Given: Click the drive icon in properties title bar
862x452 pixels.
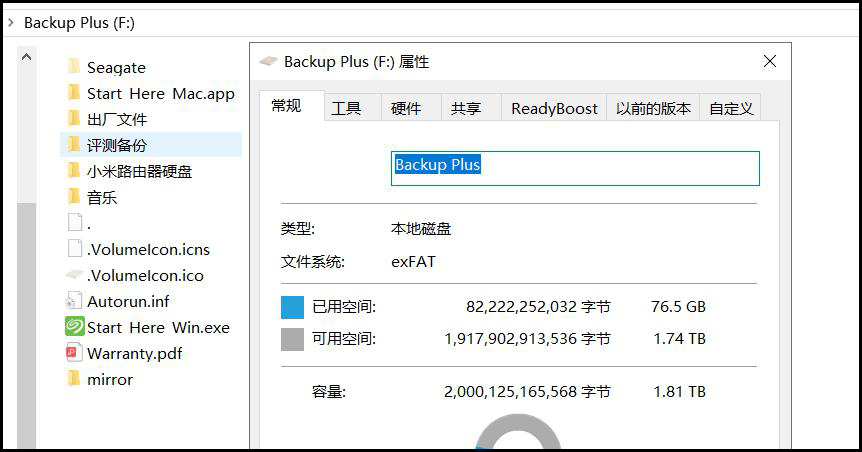Looking at the screenshot, I should click(268, 61).
